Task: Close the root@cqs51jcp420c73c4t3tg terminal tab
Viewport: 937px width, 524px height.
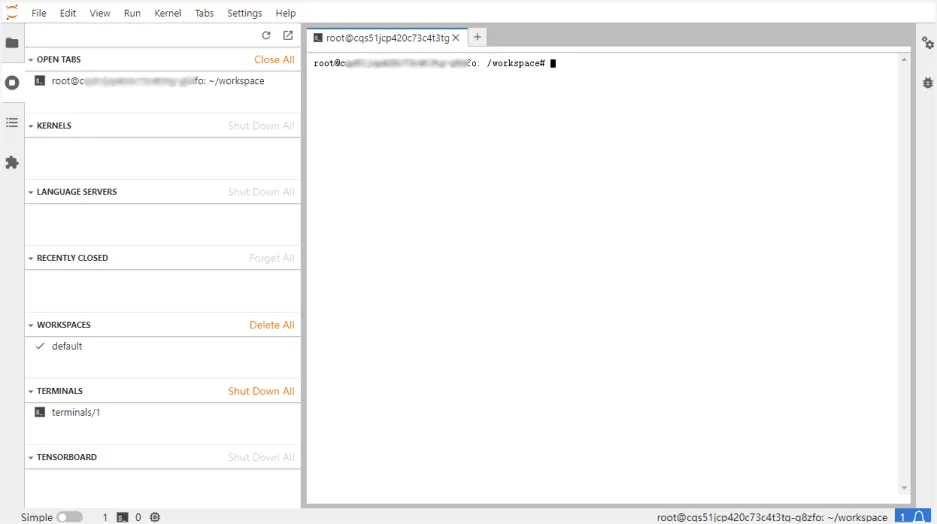Action: pyautogui.click(x=456, y=38)
